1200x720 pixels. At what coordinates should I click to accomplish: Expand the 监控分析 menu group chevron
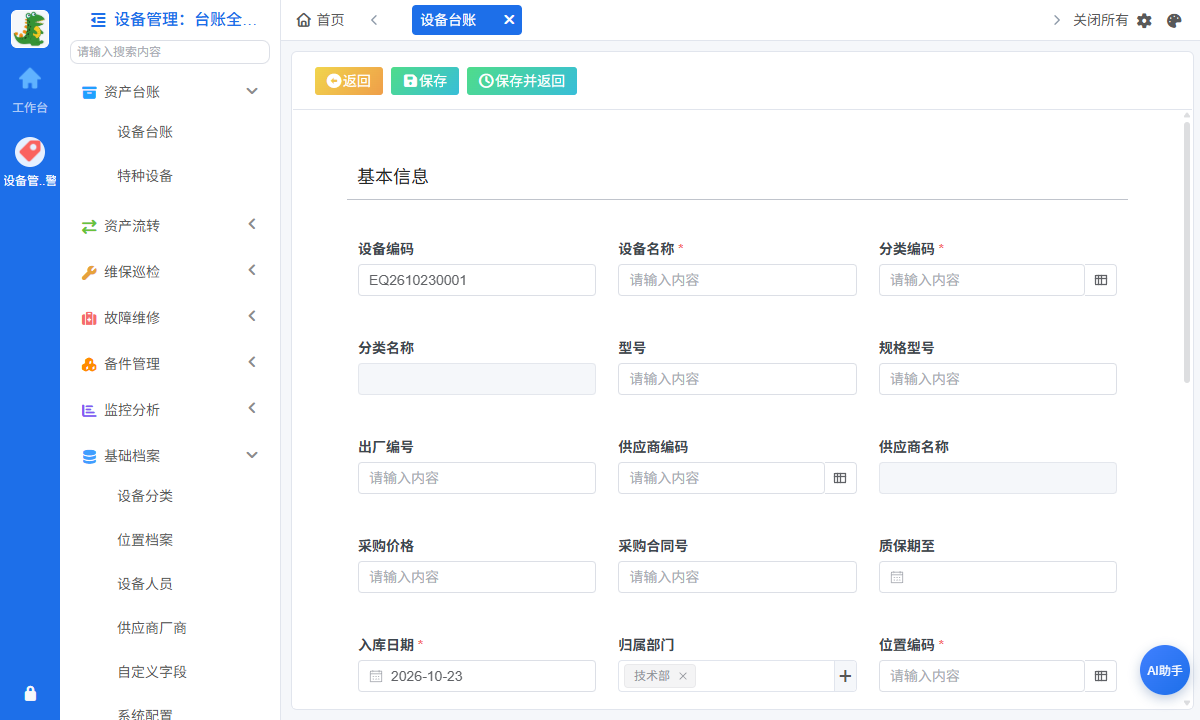(252, 408)
